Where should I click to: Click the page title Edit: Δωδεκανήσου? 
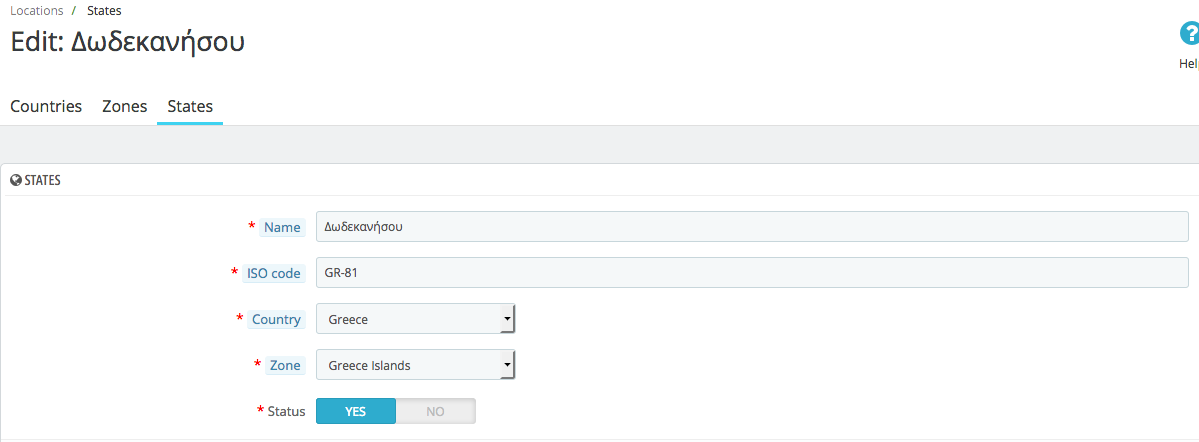pos(127,43)
